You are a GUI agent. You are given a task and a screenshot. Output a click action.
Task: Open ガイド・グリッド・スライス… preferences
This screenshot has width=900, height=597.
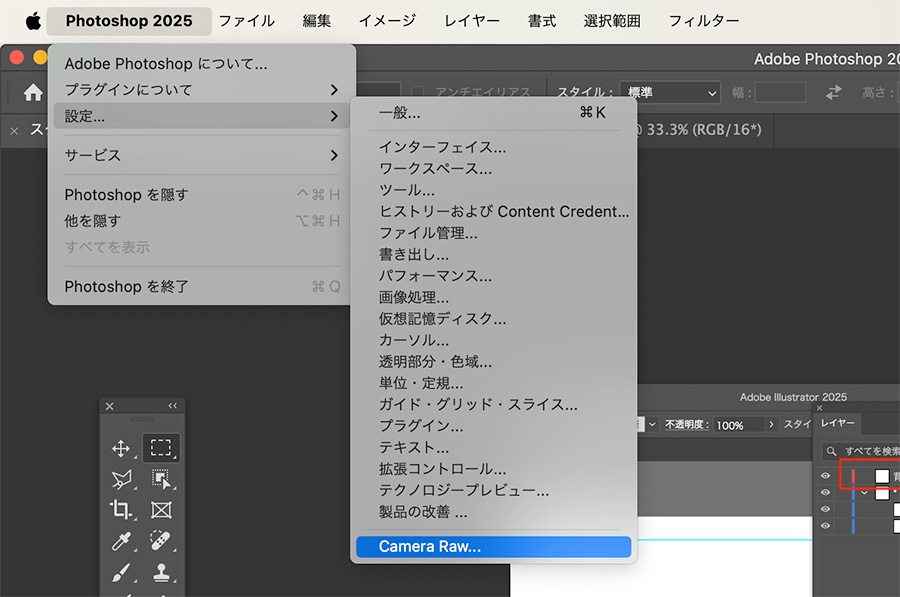(494, 405)
